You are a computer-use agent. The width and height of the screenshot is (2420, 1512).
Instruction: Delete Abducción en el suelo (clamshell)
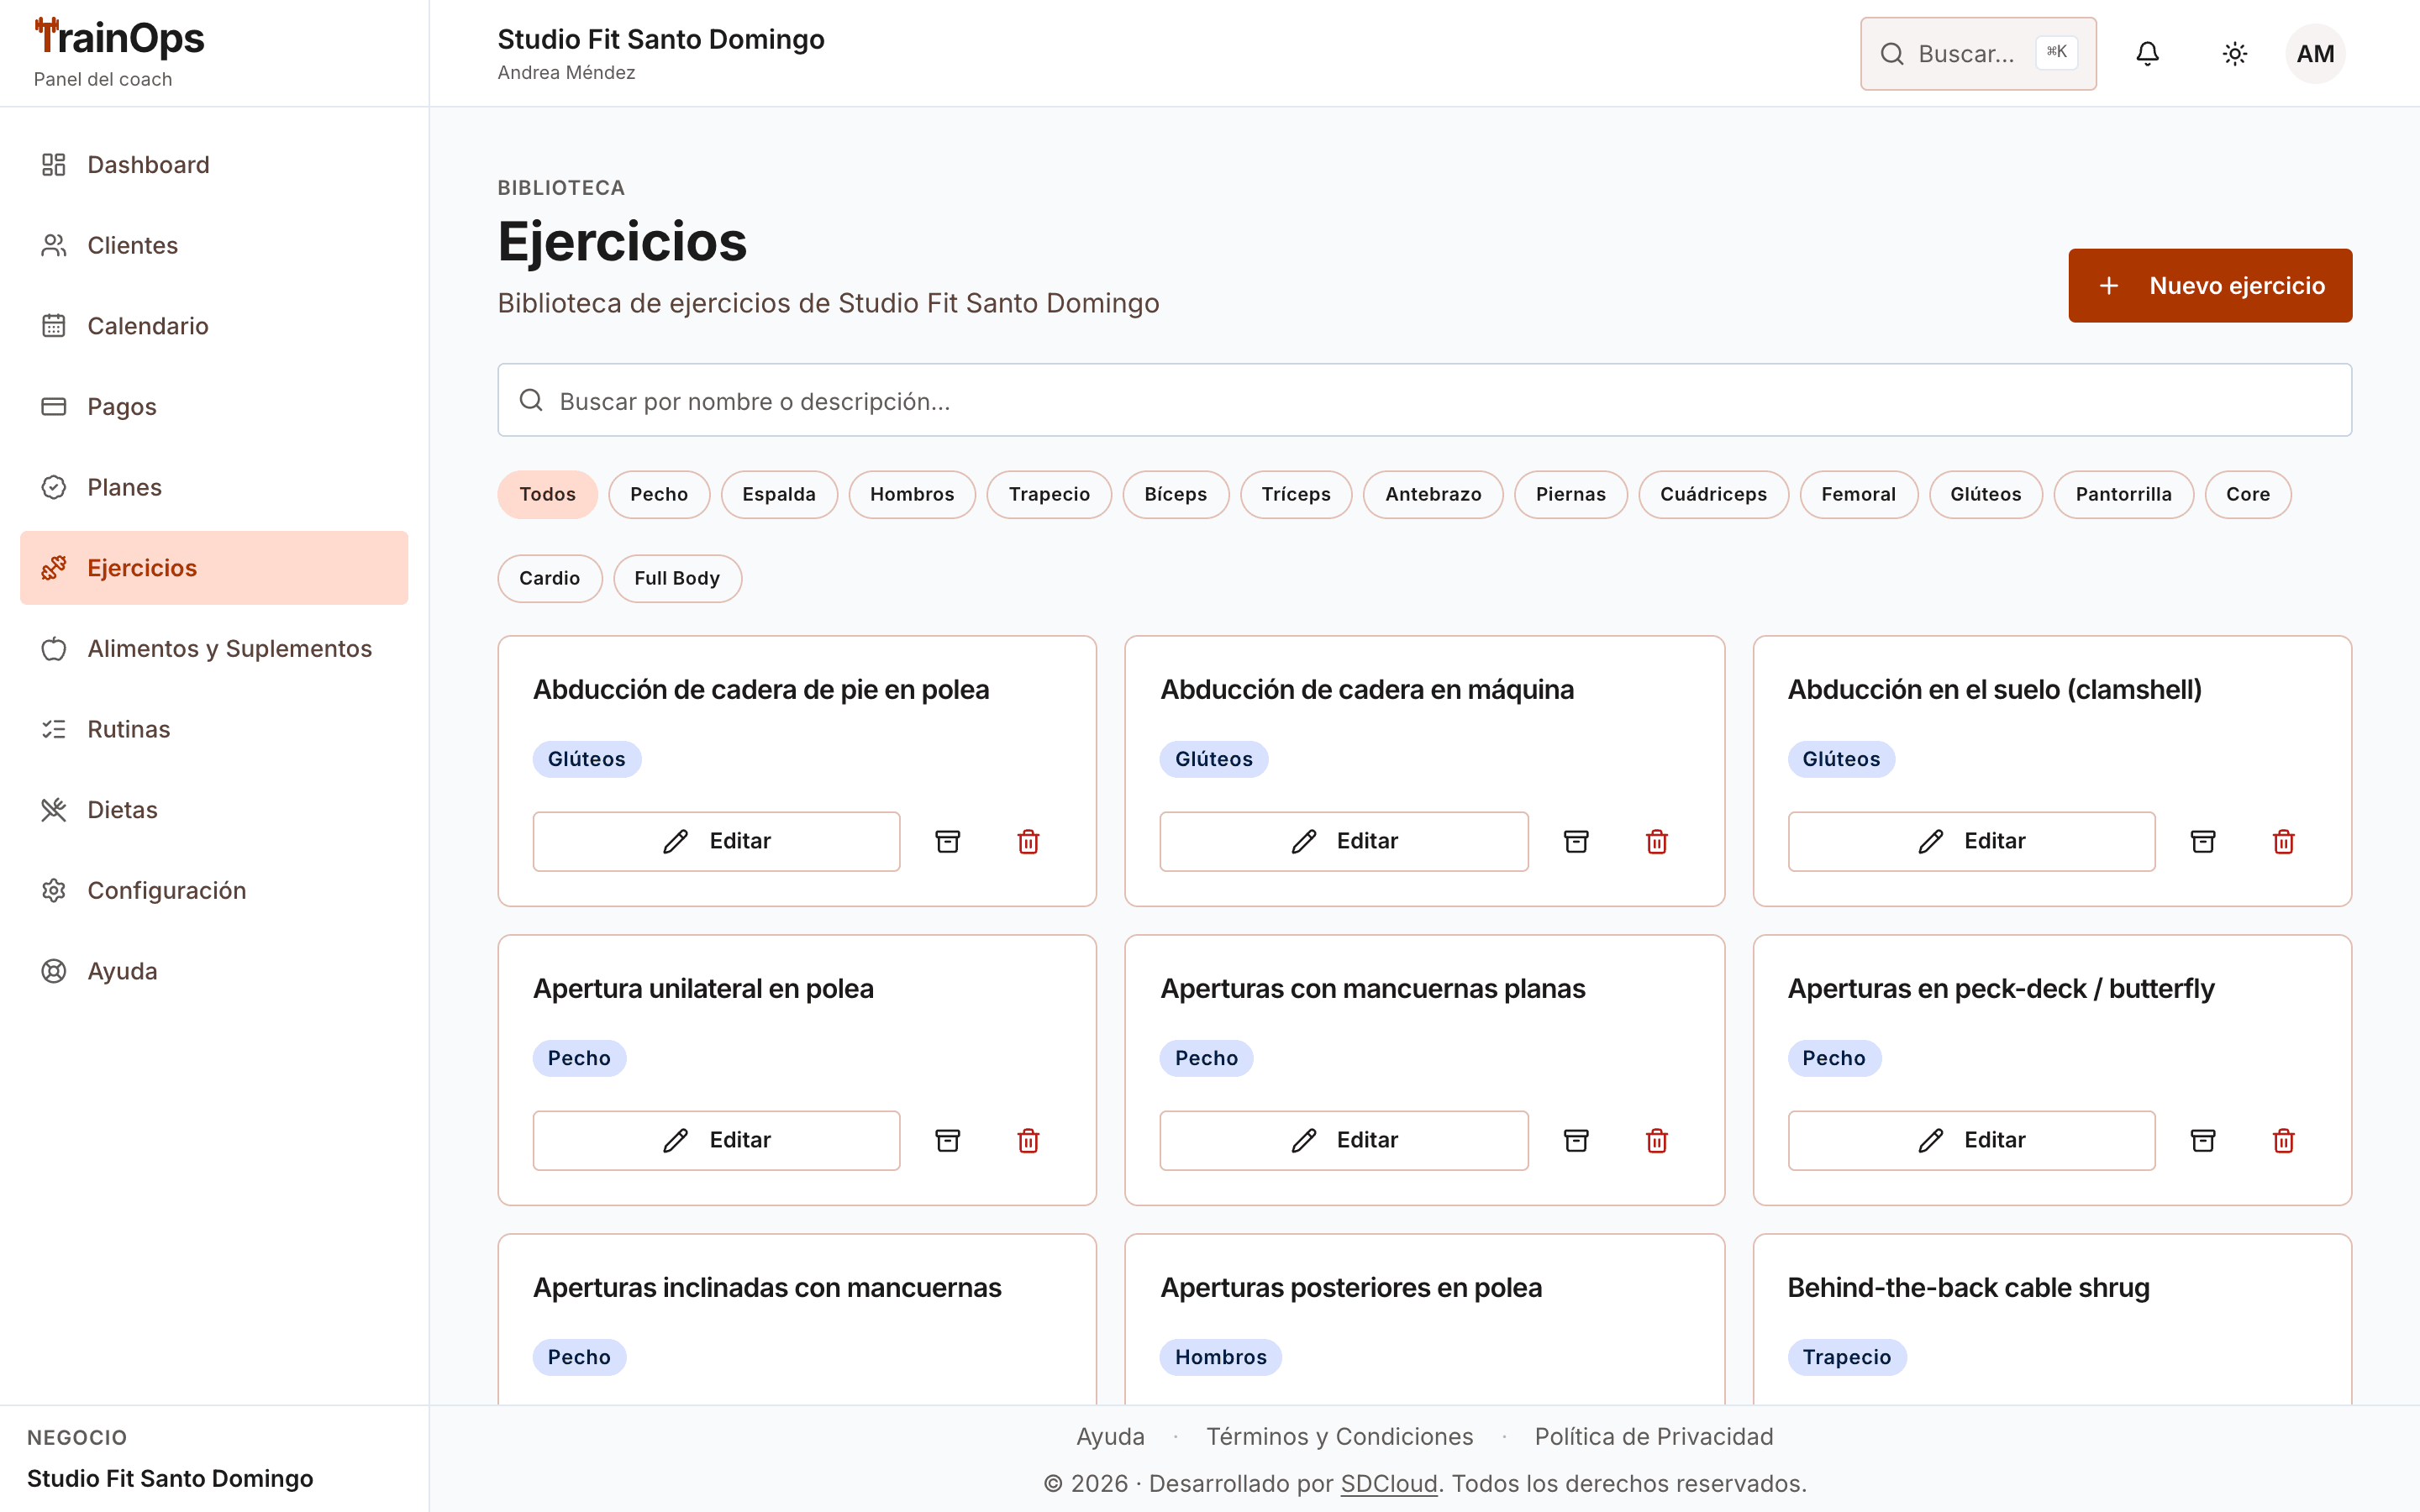pos(2284,841)
